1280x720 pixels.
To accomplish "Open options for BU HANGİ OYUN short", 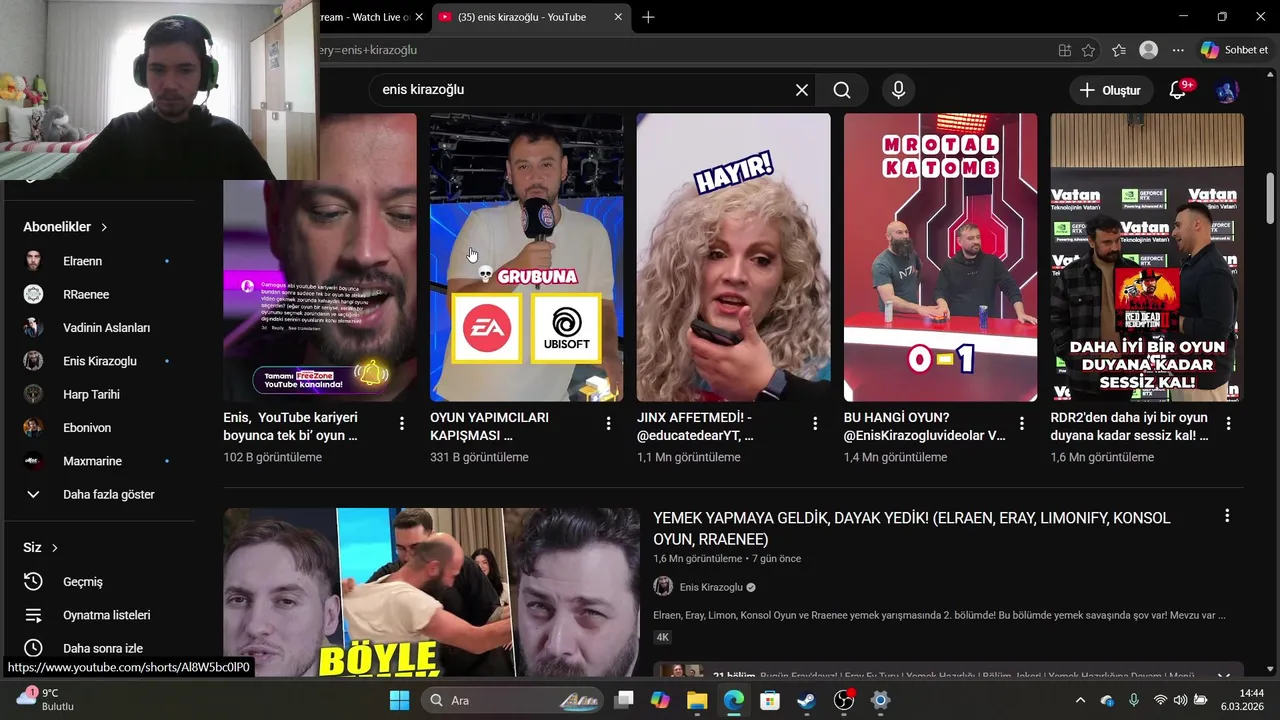I will tap(1022, 424).
